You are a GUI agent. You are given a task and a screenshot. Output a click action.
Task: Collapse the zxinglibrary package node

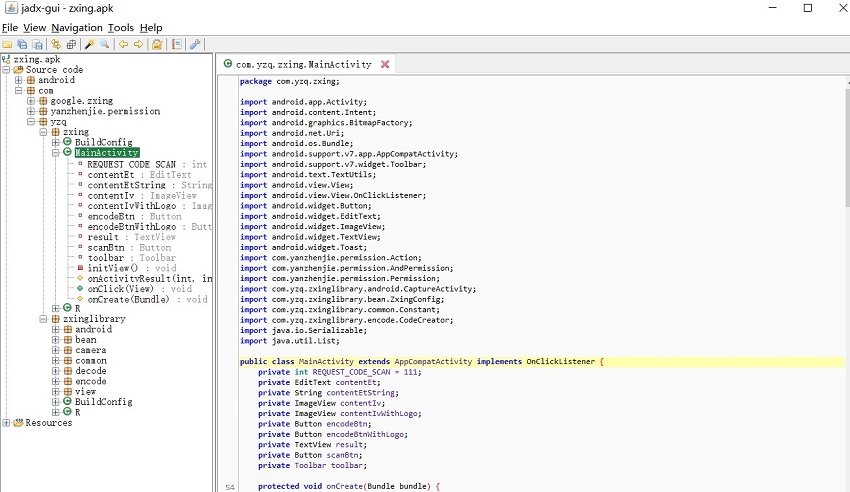click(x=43, y=319)
